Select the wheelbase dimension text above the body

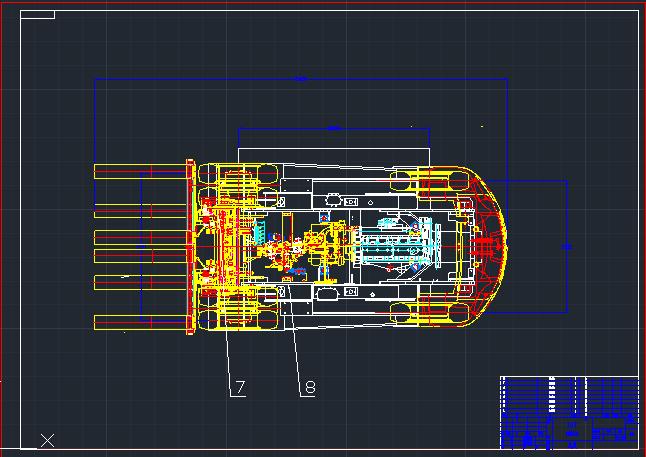coord(334,128)
